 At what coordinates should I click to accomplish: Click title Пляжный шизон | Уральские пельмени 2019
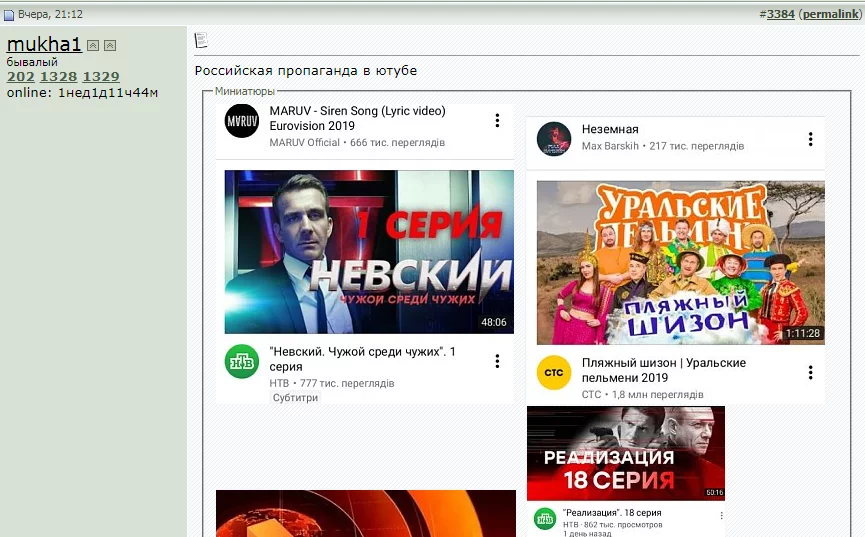coord(664,370)
